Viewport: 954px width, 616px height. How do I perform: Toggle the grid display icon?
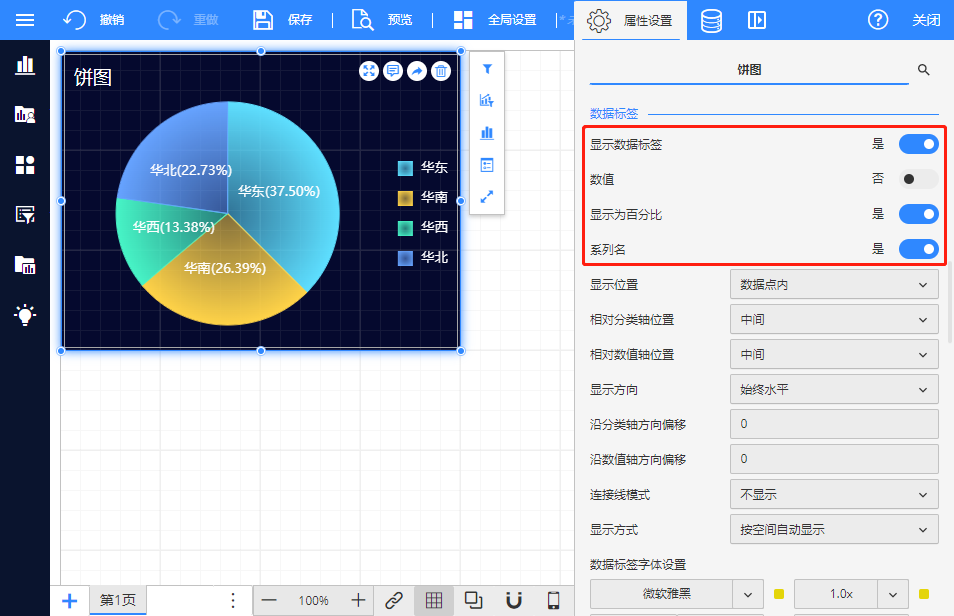(434, 600)
